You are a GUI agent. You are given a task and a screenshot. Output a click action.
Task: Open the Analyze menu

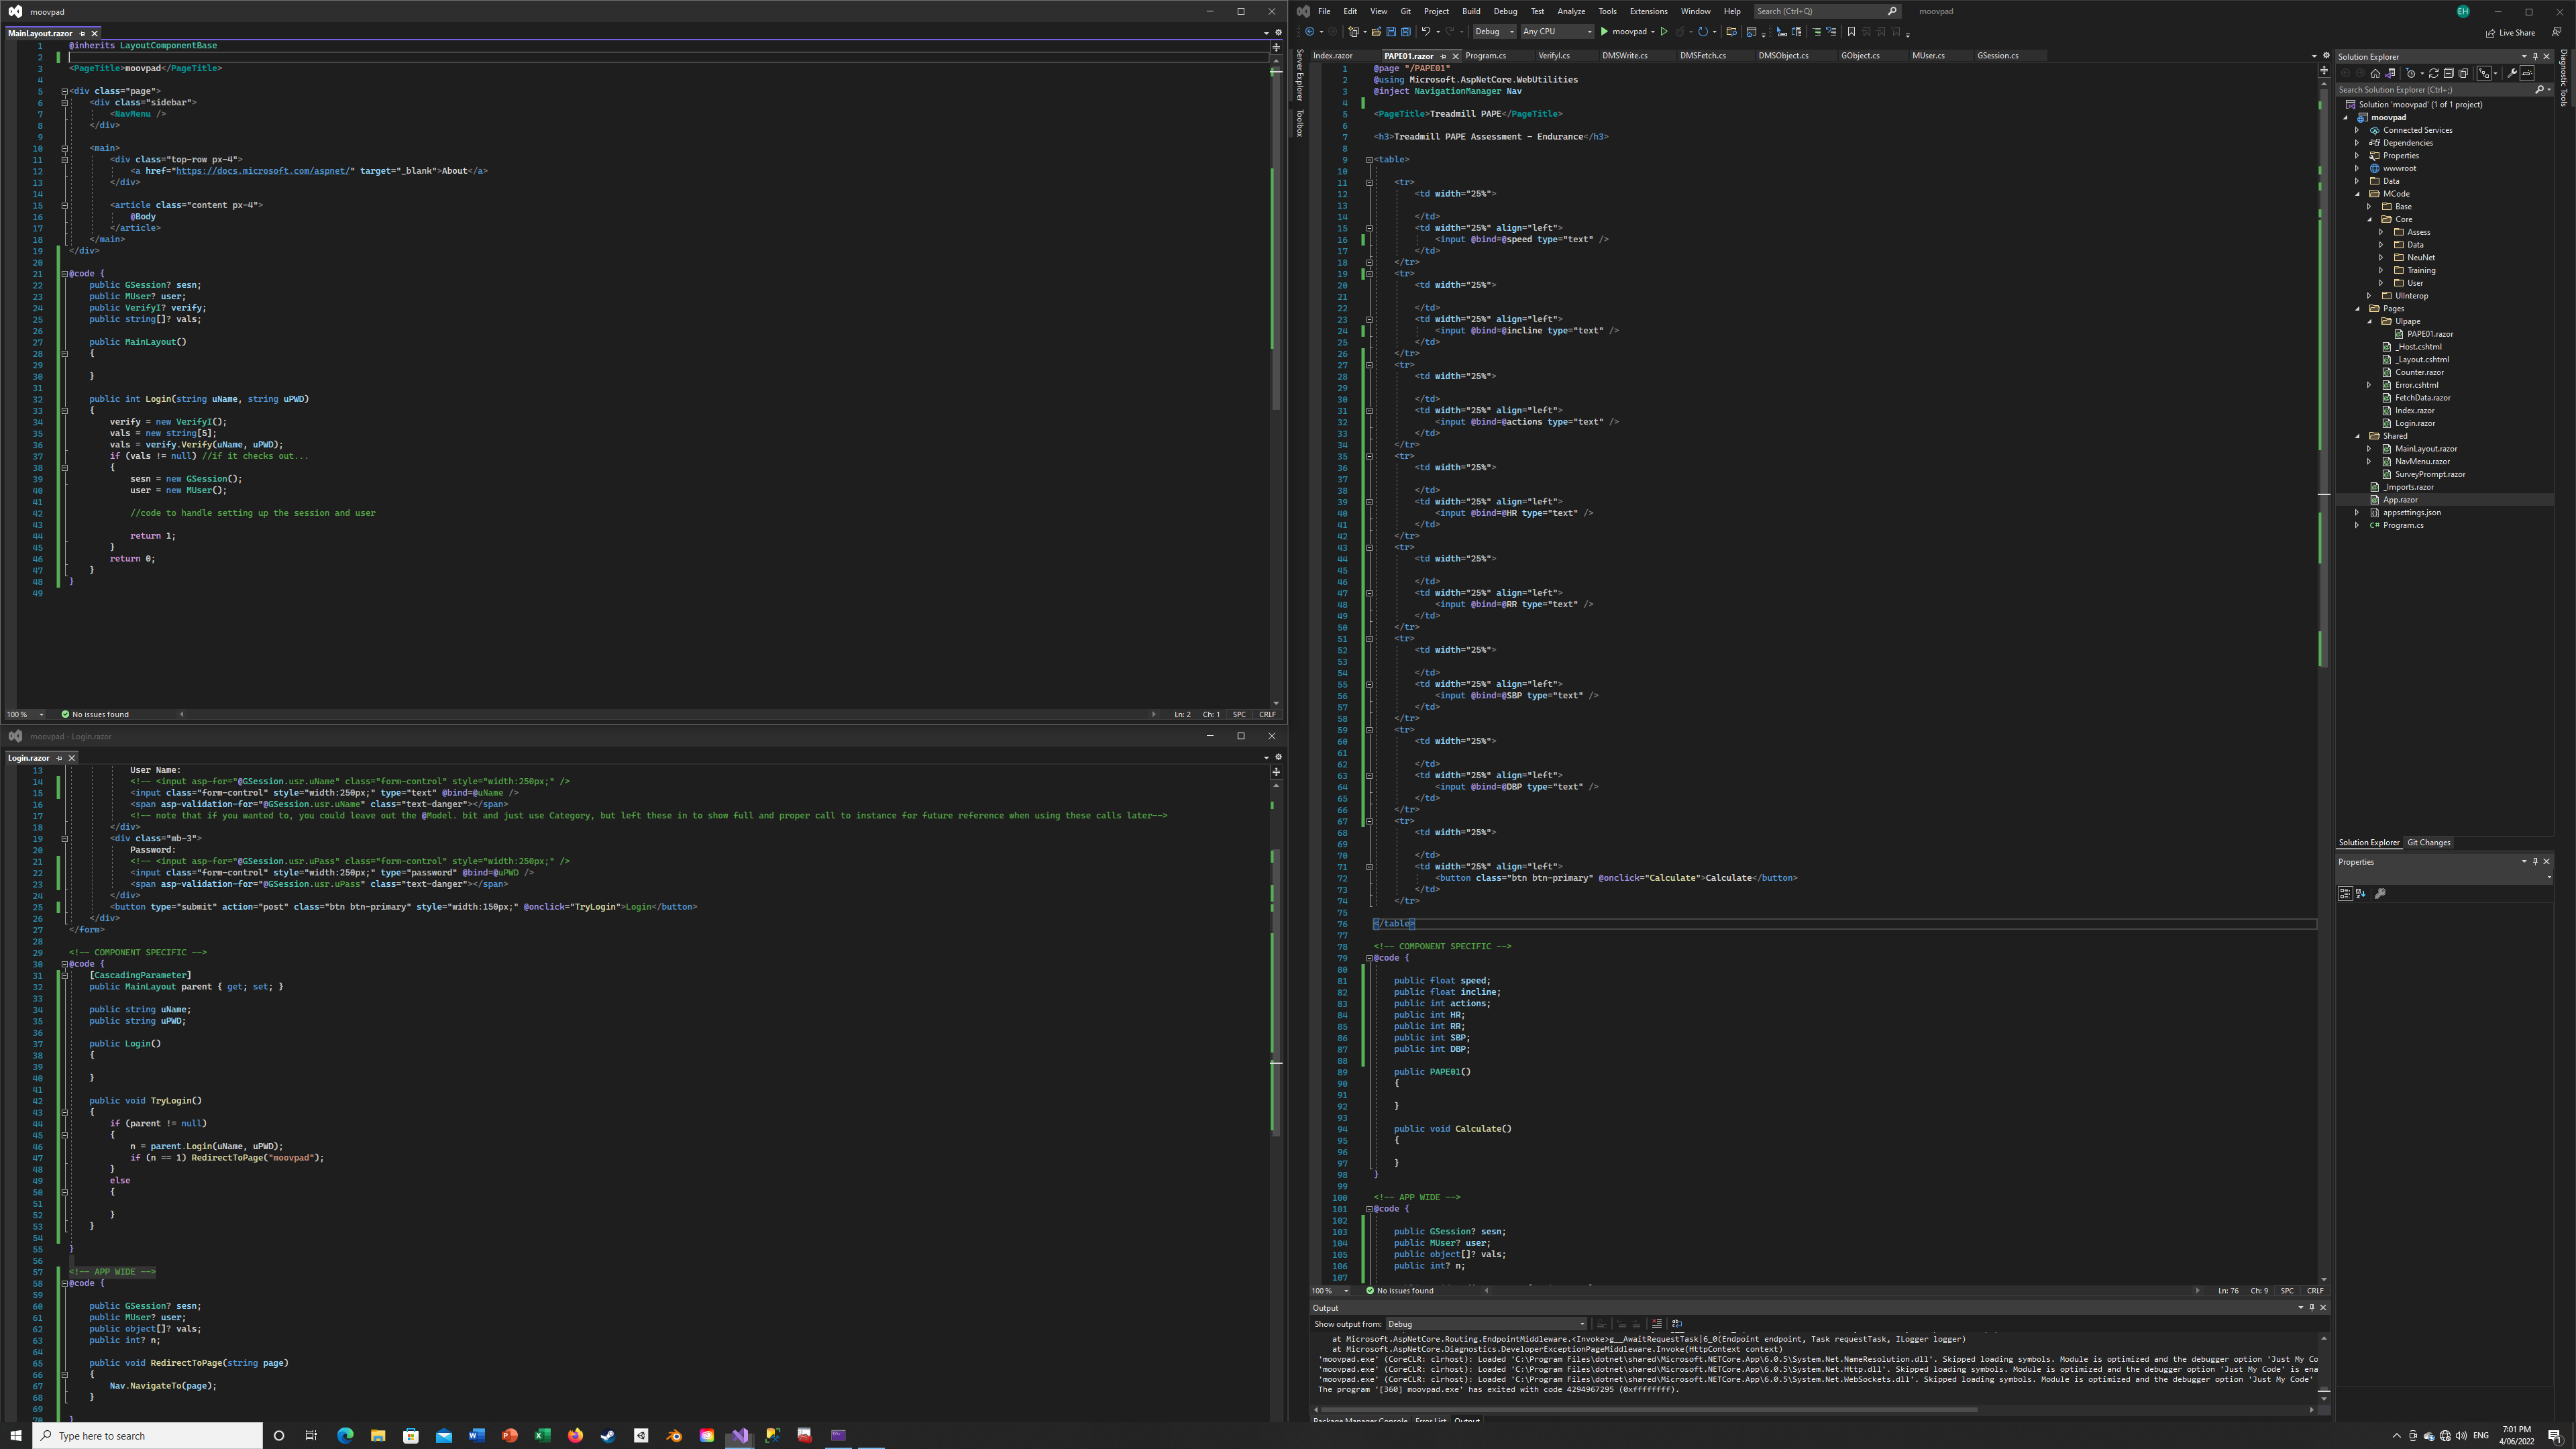(x=1571, y=11)
